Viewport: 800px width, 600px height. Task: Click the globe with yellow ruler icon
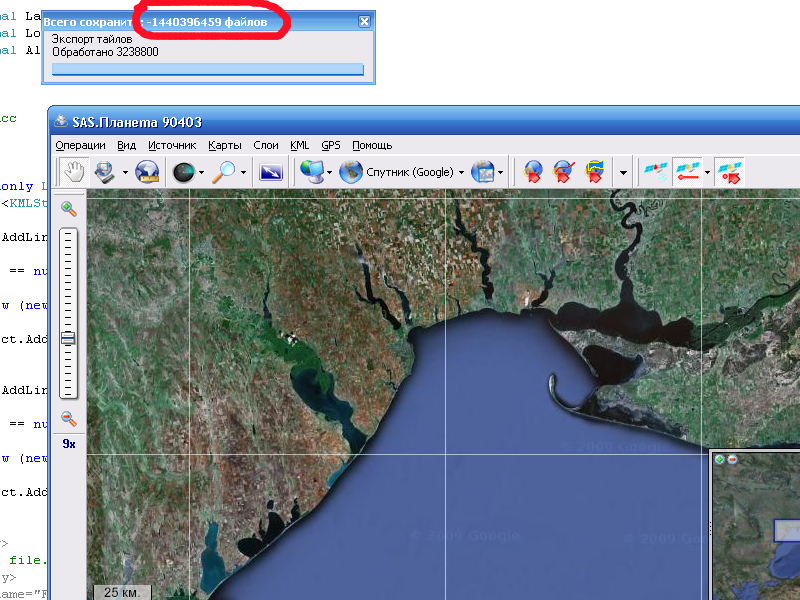(148, 172)
